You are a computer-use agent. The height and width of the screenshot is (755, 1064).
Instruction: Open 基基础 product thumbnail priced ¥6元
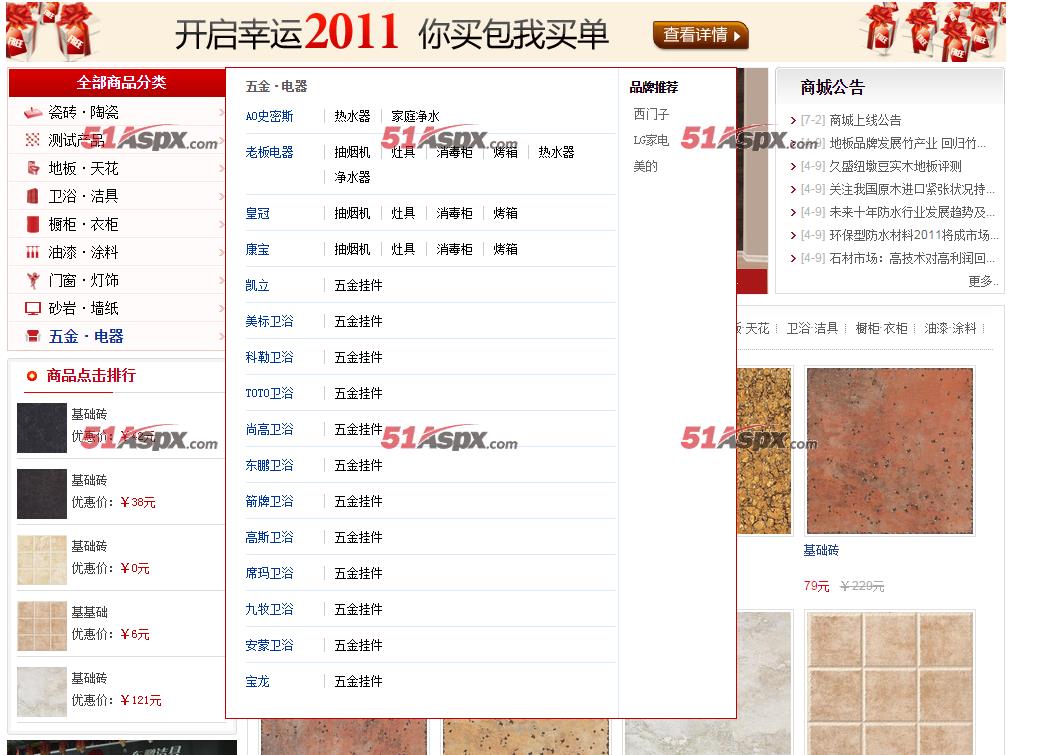[42, 625]
